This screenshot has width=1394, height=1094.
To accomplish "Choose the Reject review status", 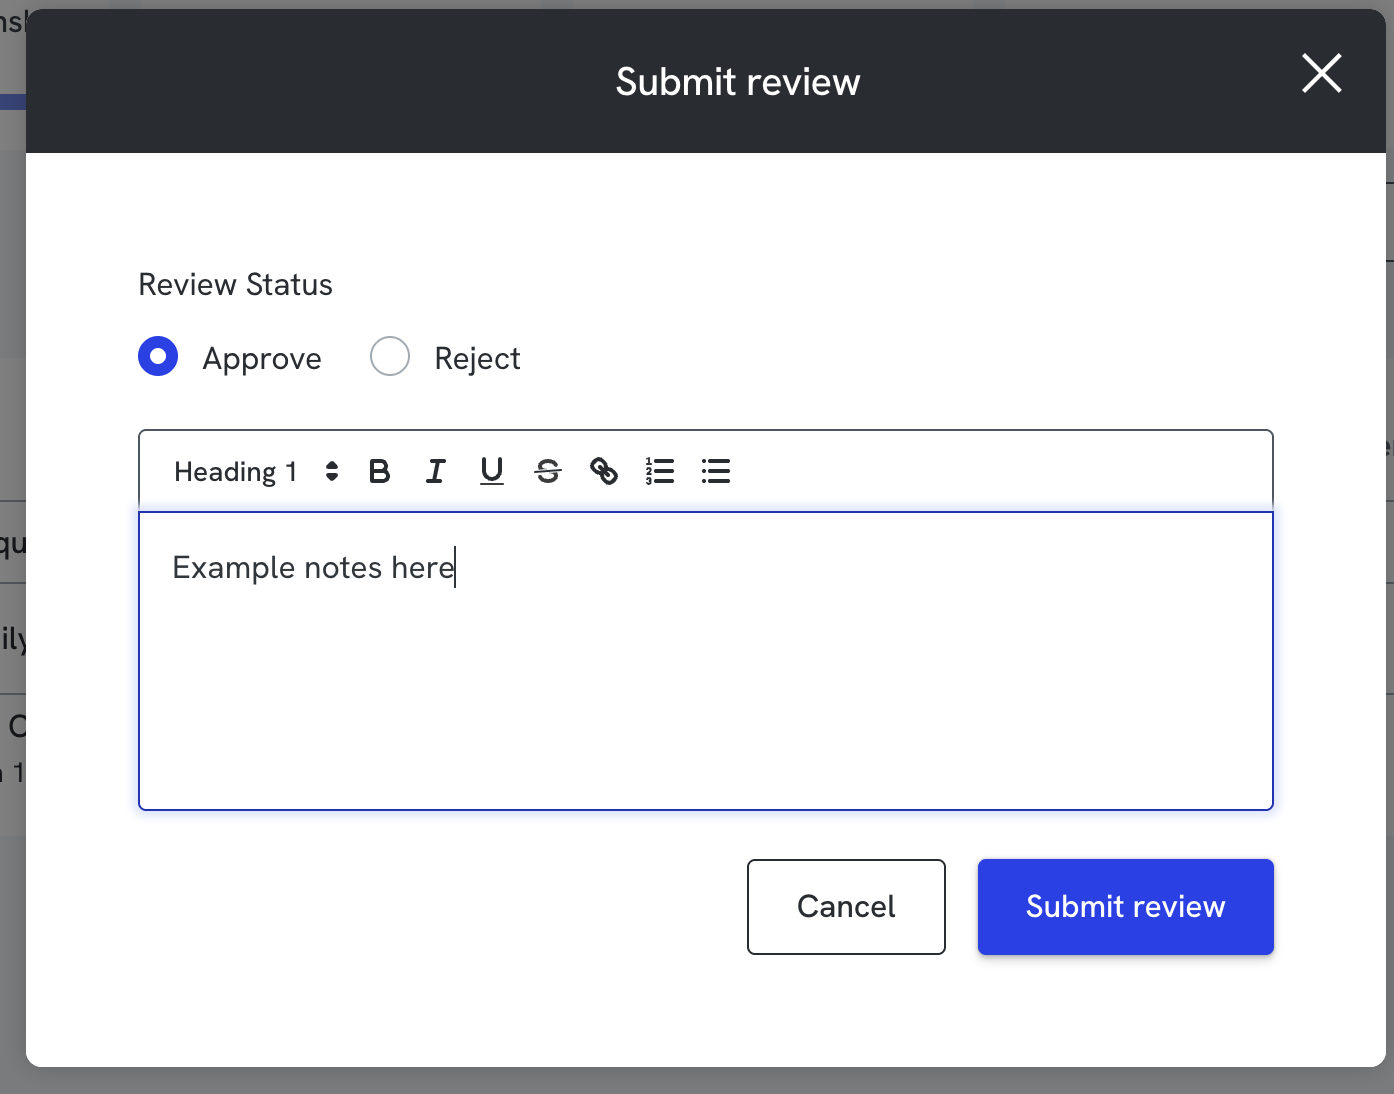I will point(390,357).
